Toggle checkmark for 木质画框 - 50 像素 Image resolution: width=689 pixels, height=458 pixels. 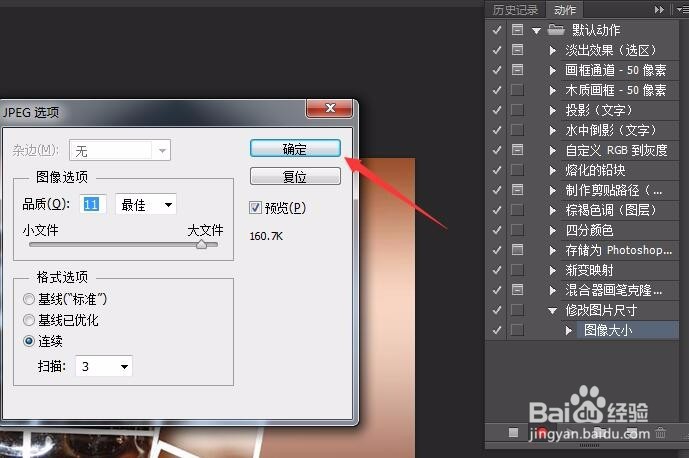pos(497,90)
